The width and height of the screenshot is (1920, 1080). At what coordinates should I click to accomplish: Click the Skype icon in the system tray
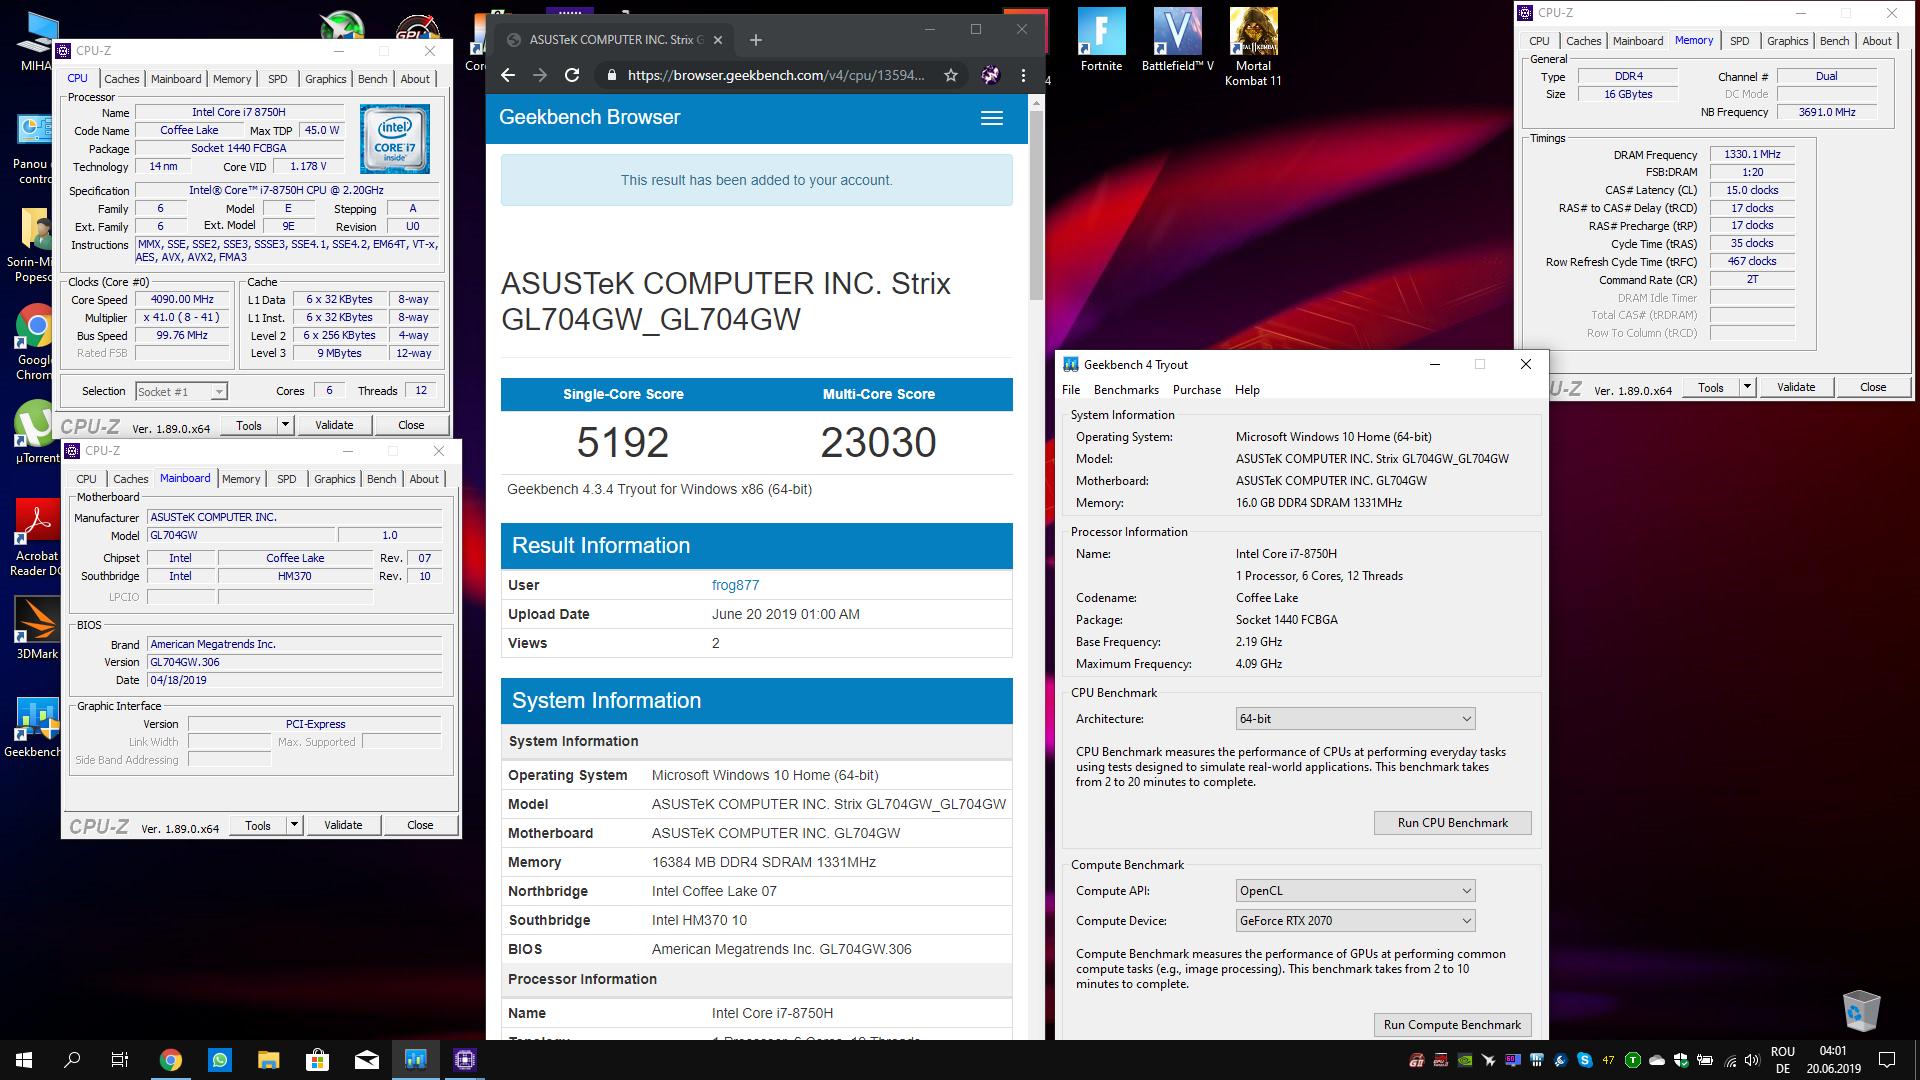point(1585,1060)
